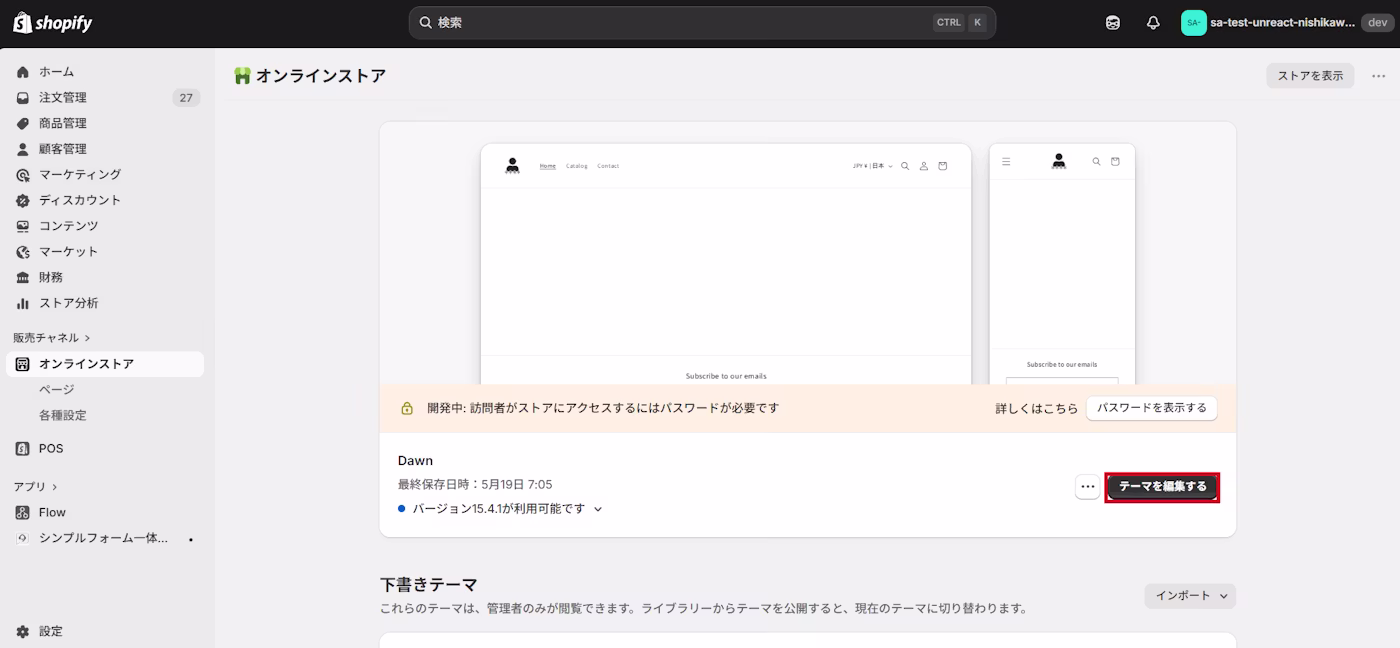Click the POS app icon
Image resolution: width=1400 pixels, height=648 pixels.
click(23, 449)
